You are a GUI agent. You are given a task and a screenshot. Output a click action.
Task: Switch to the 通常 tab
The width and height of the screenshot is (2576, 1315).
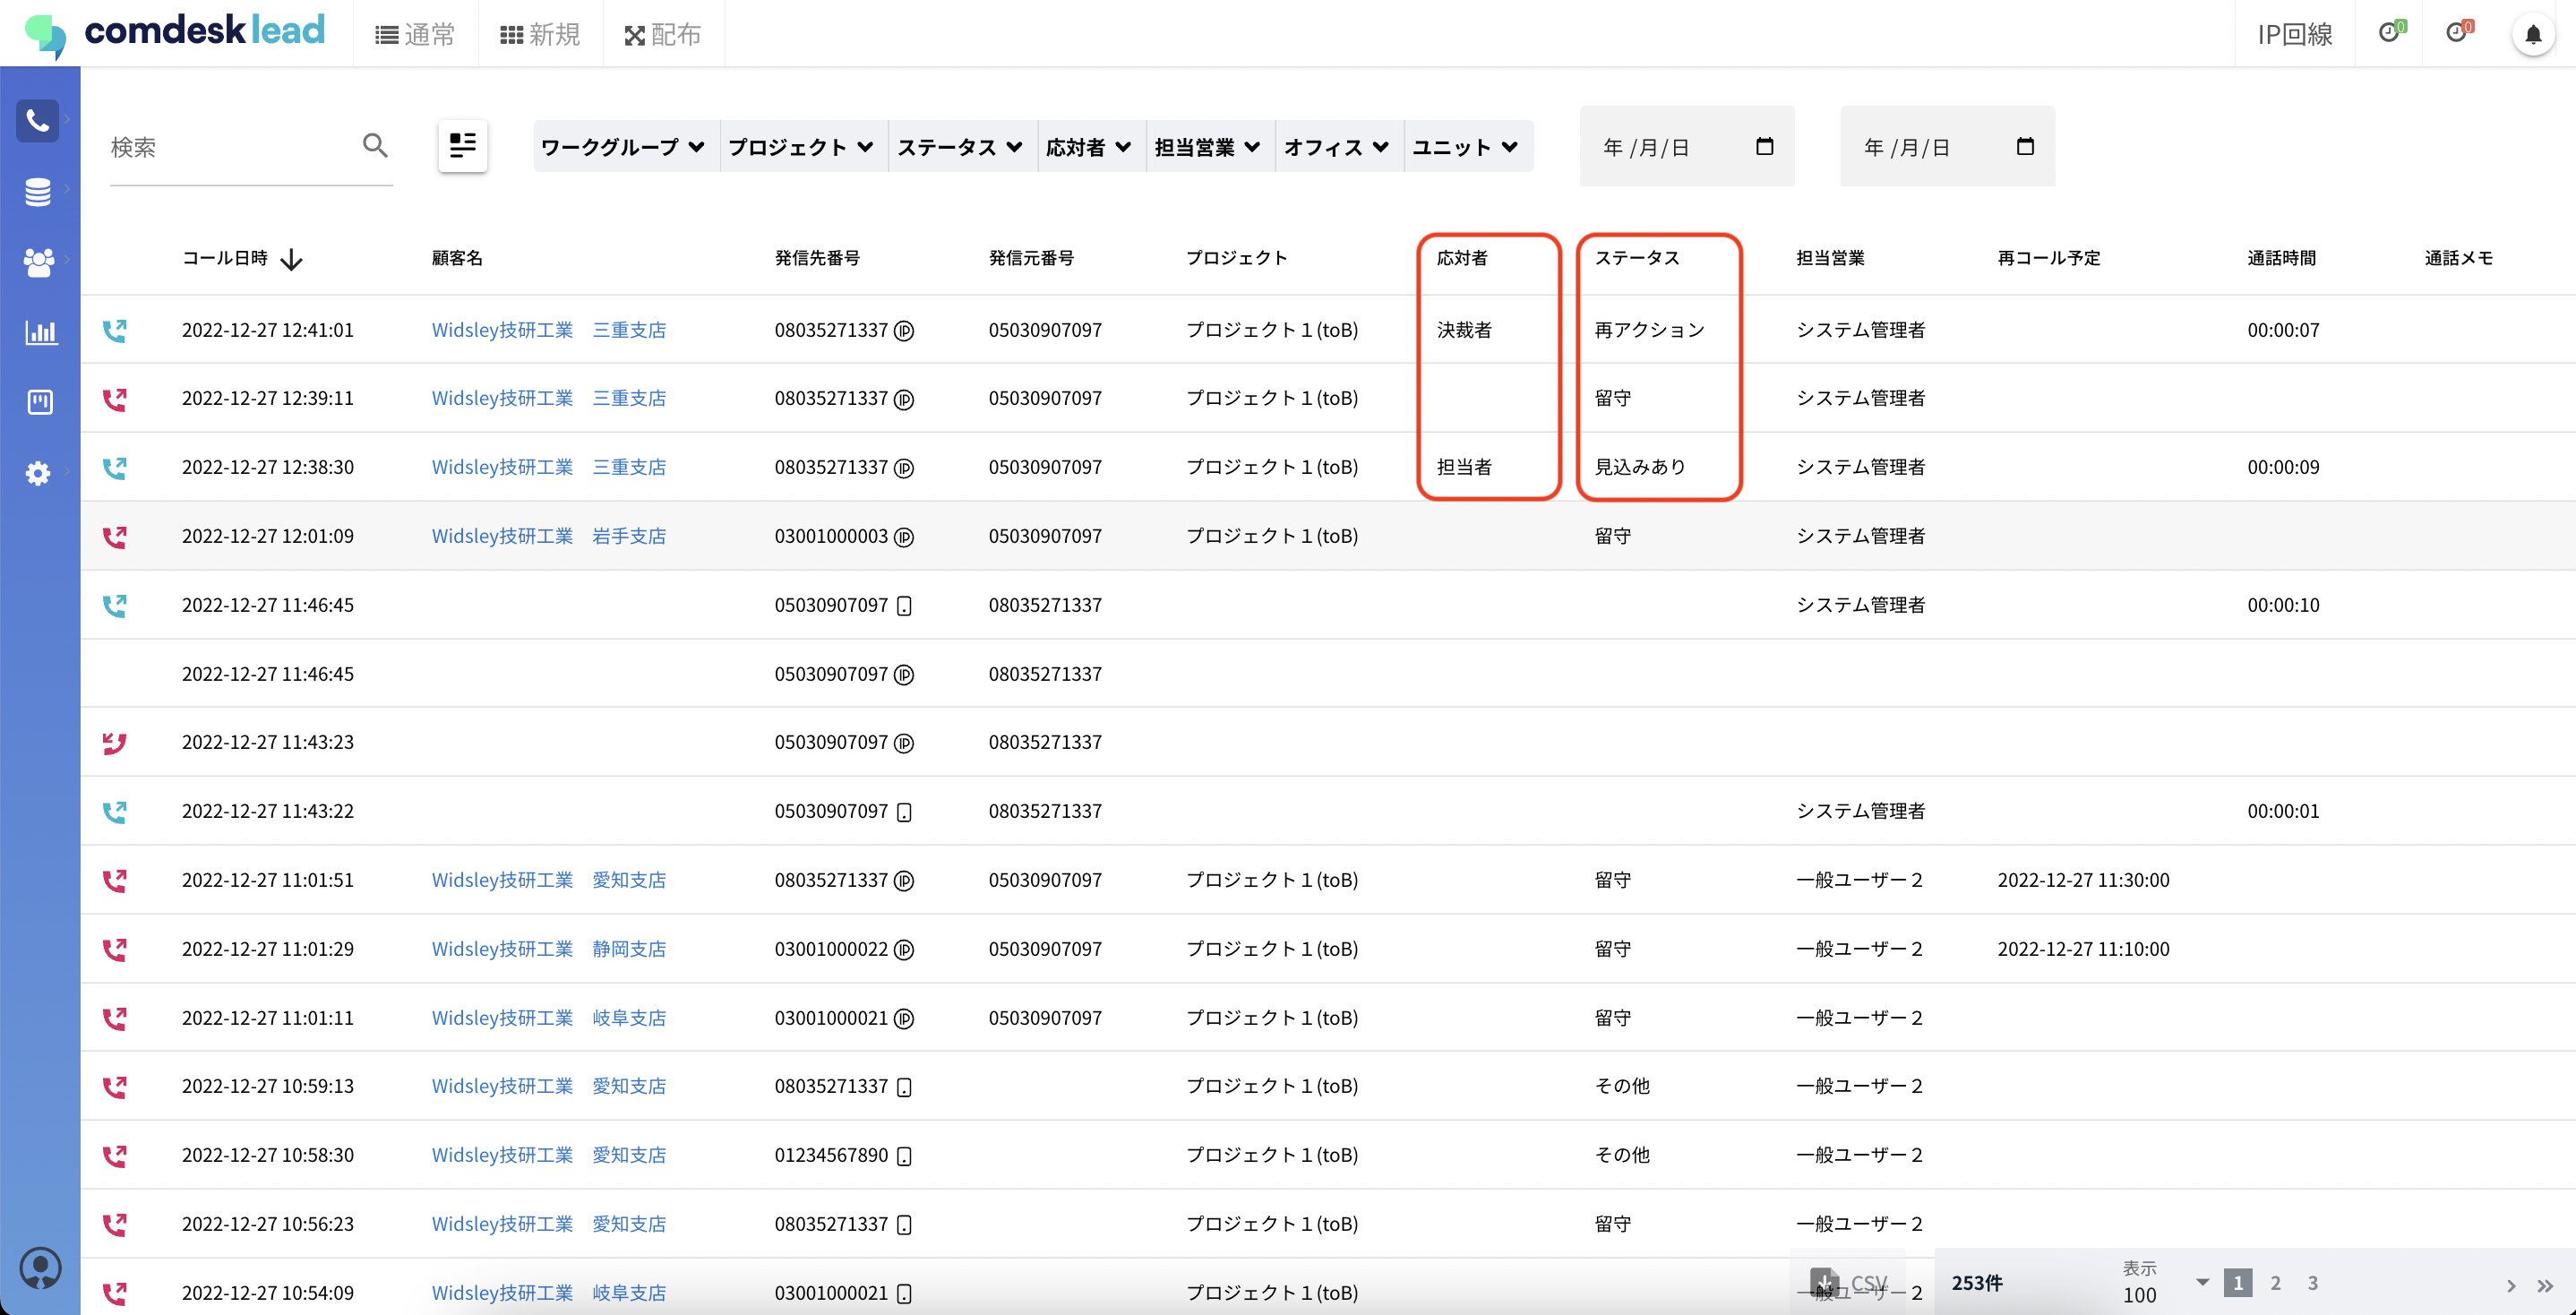click(x=414, y=35)
